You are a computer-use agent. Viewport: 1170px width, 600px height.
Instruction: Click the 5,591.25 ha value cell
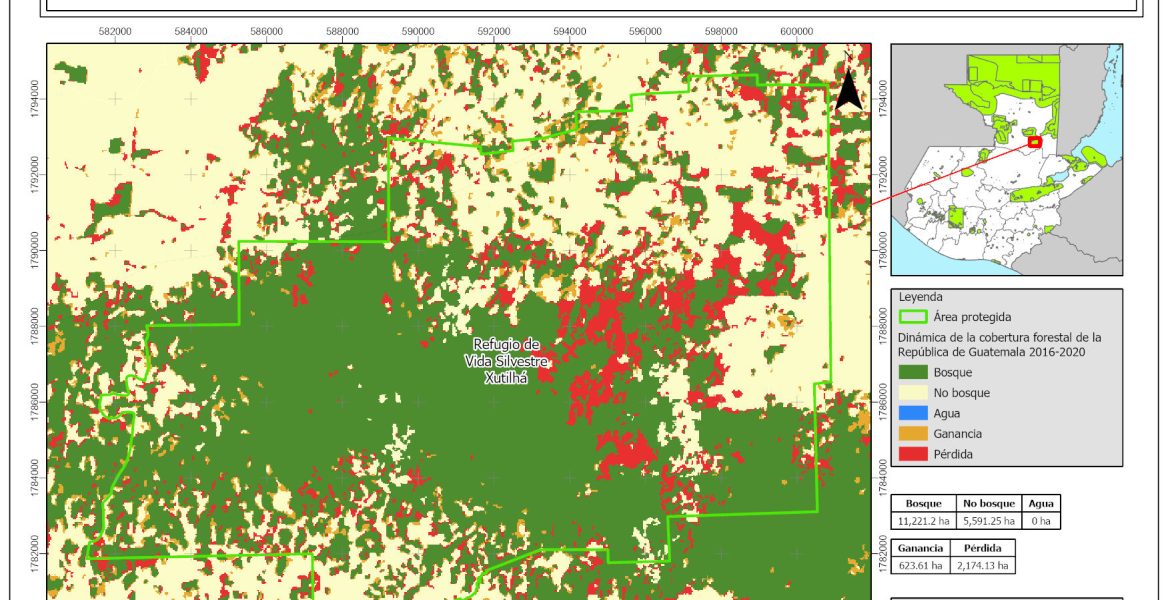[x=989, y=520]
